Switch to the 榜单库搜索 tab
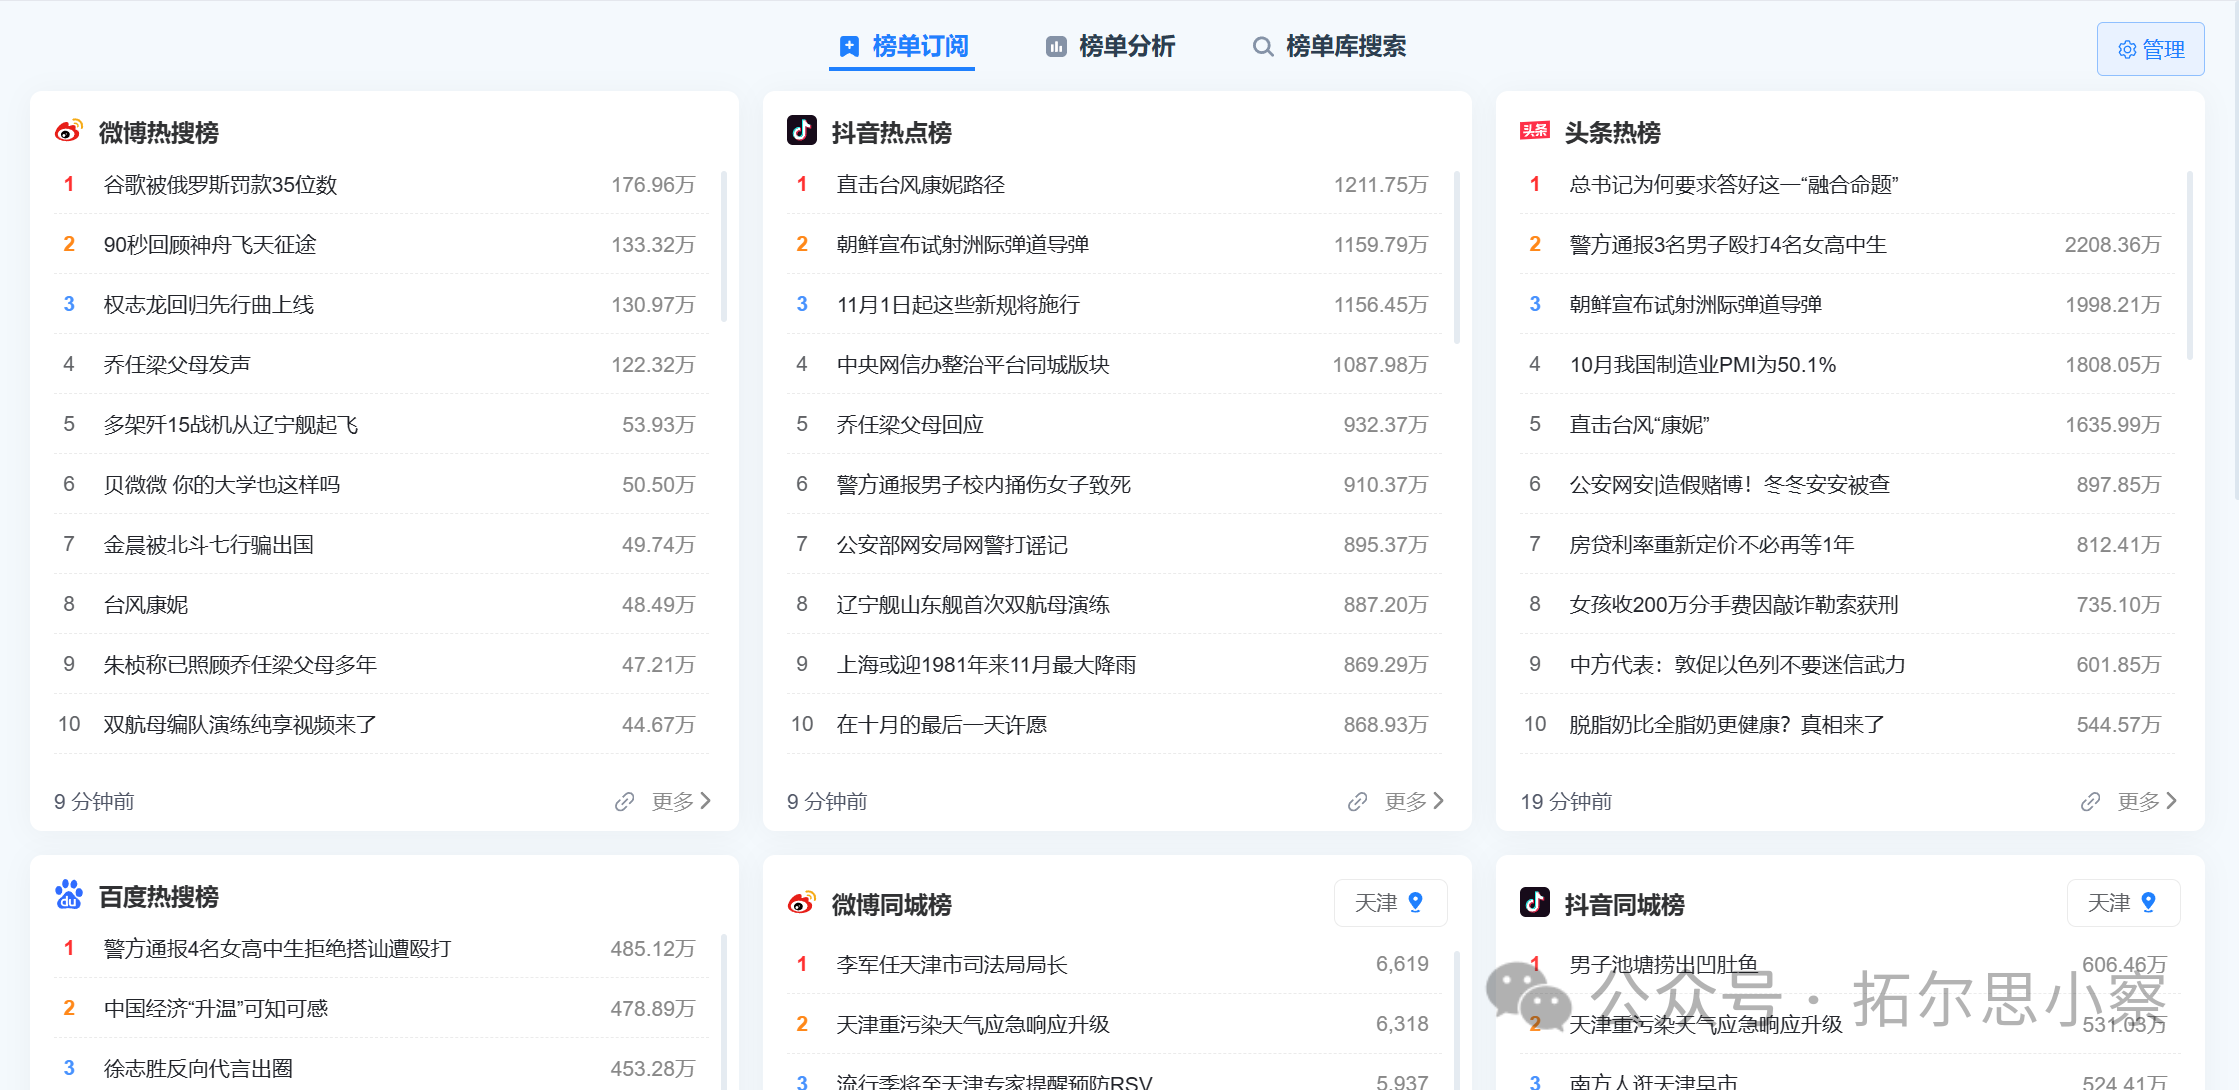Screen dimensions: 2239x1090 1330,47
